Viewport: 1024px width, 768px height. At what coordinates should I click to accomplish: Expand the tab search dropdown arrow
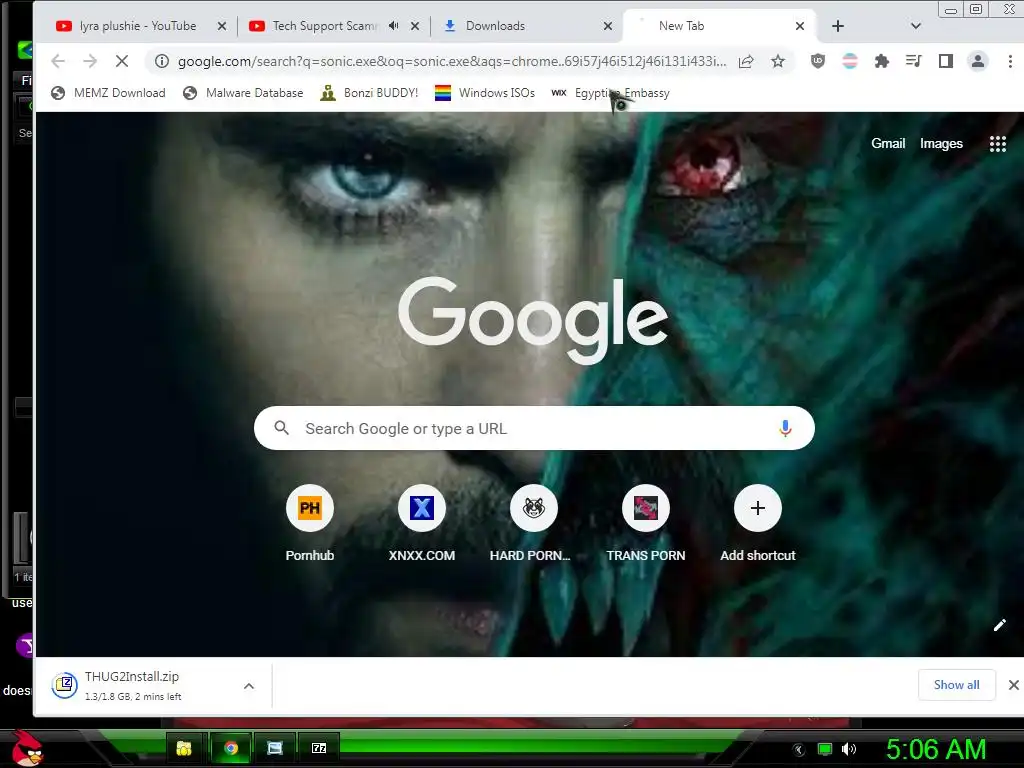(x=916, y=26)
